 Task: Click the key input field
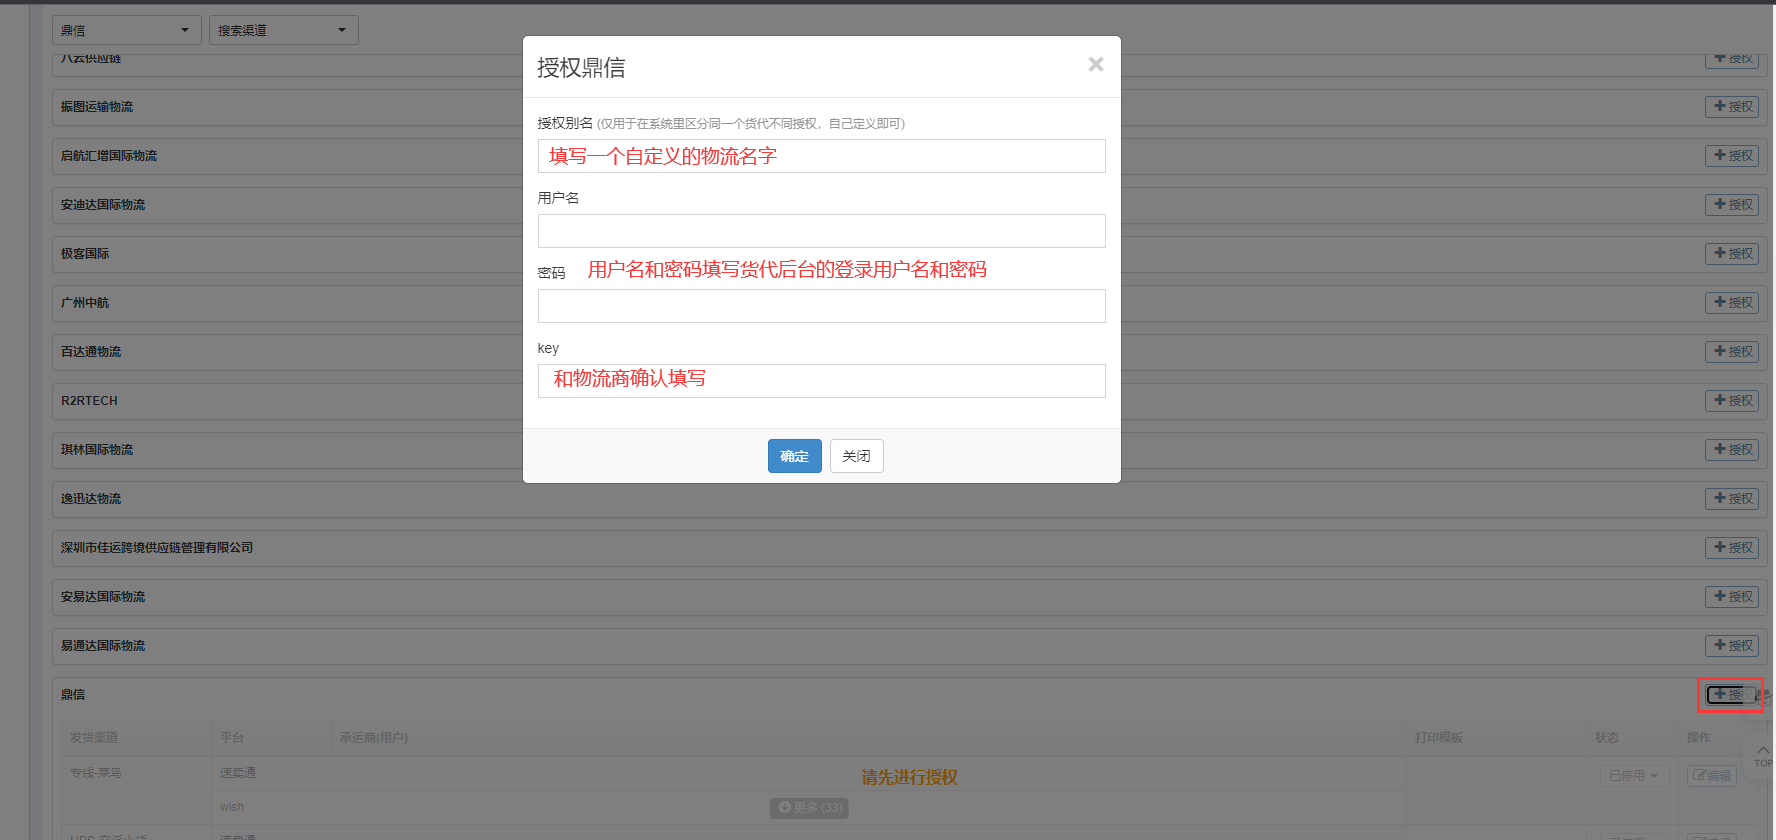821,381
